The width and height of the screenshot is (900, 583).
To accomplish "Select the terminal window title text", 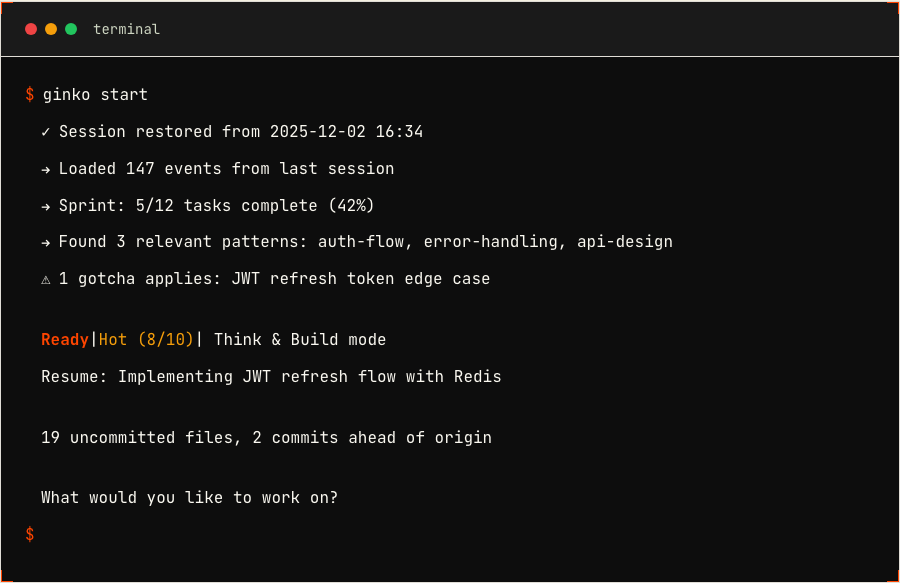I will pyautogui.click(x=126, y=29).
